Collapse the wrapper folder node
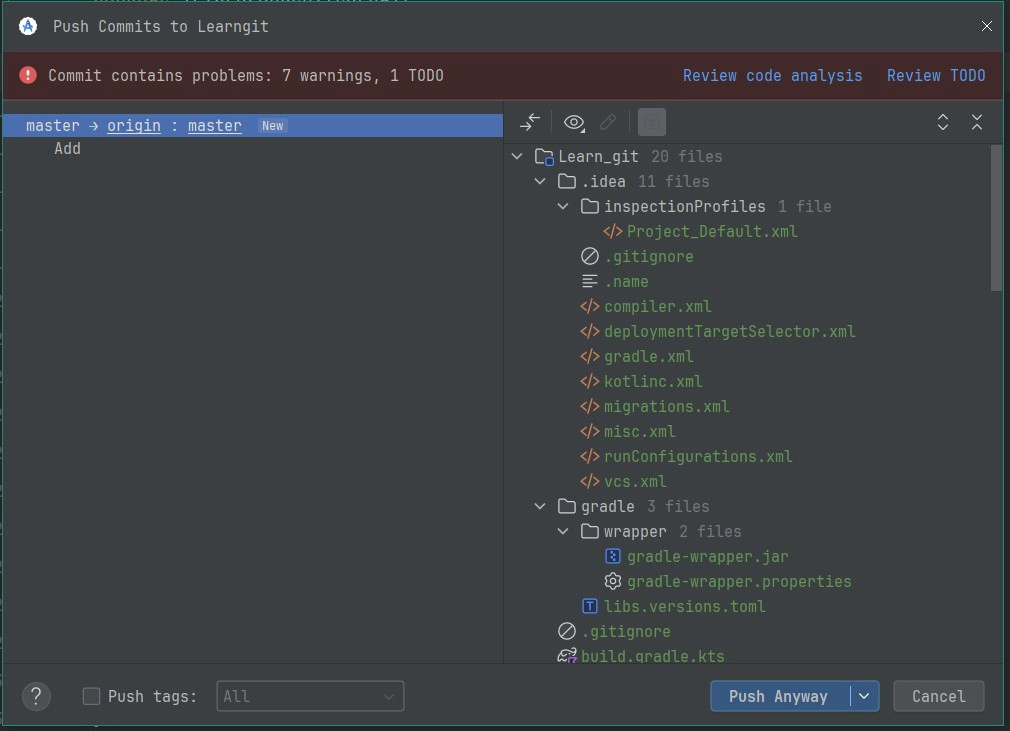This screenshot has height=731, width=1010. (x=563, y=532)
